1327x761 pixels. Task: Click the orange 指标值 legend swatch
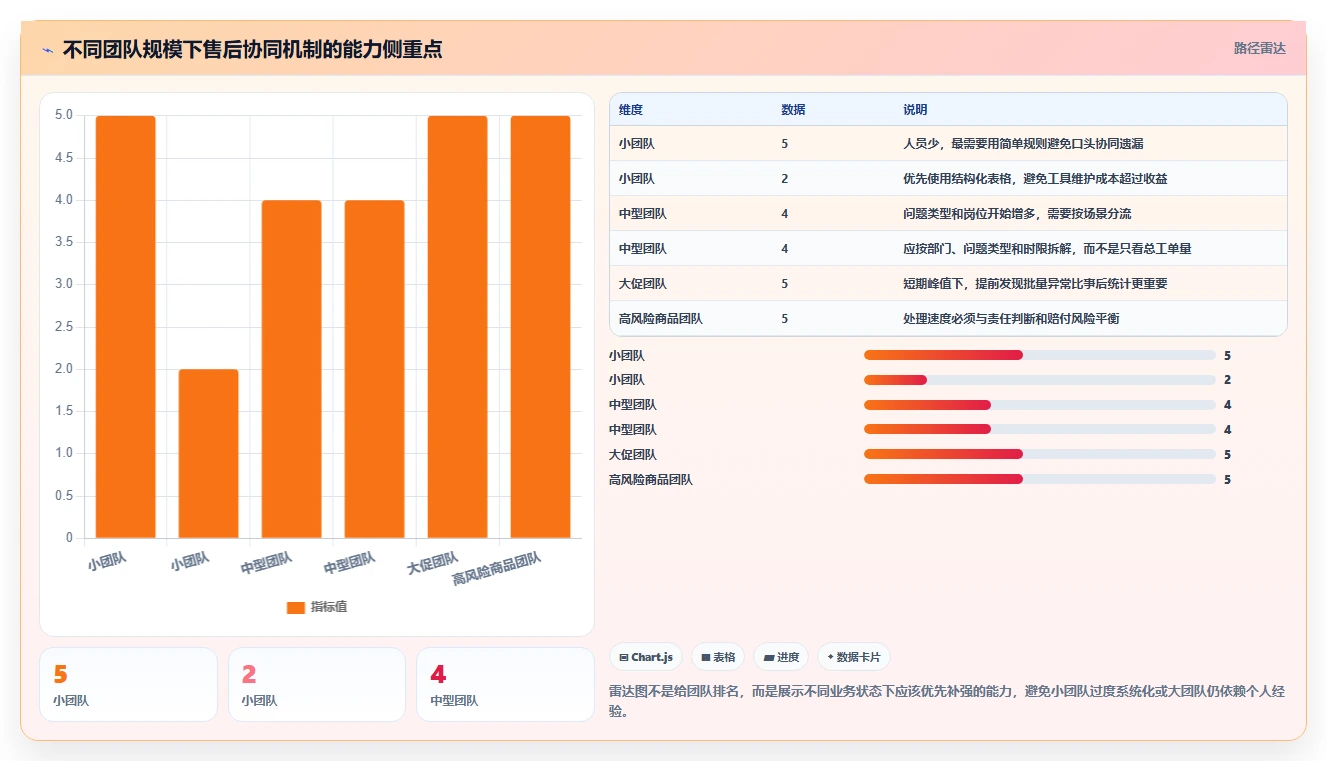pos(295,607)
